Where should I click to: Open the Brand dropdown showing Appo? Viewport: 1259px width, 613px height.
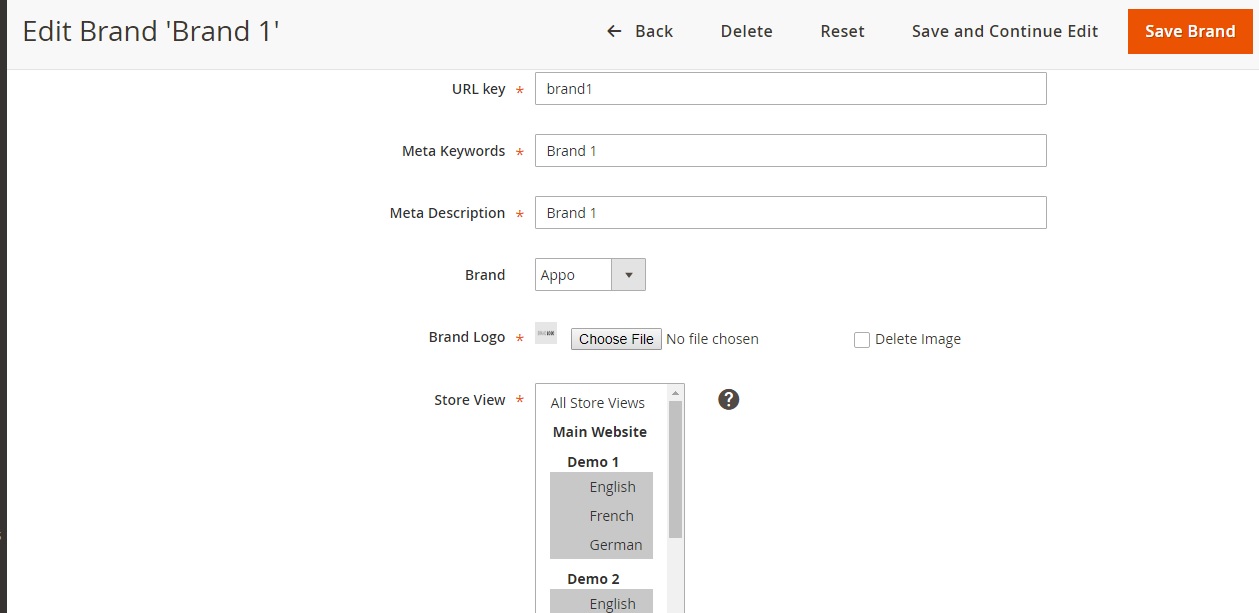(x=590, y=275)
